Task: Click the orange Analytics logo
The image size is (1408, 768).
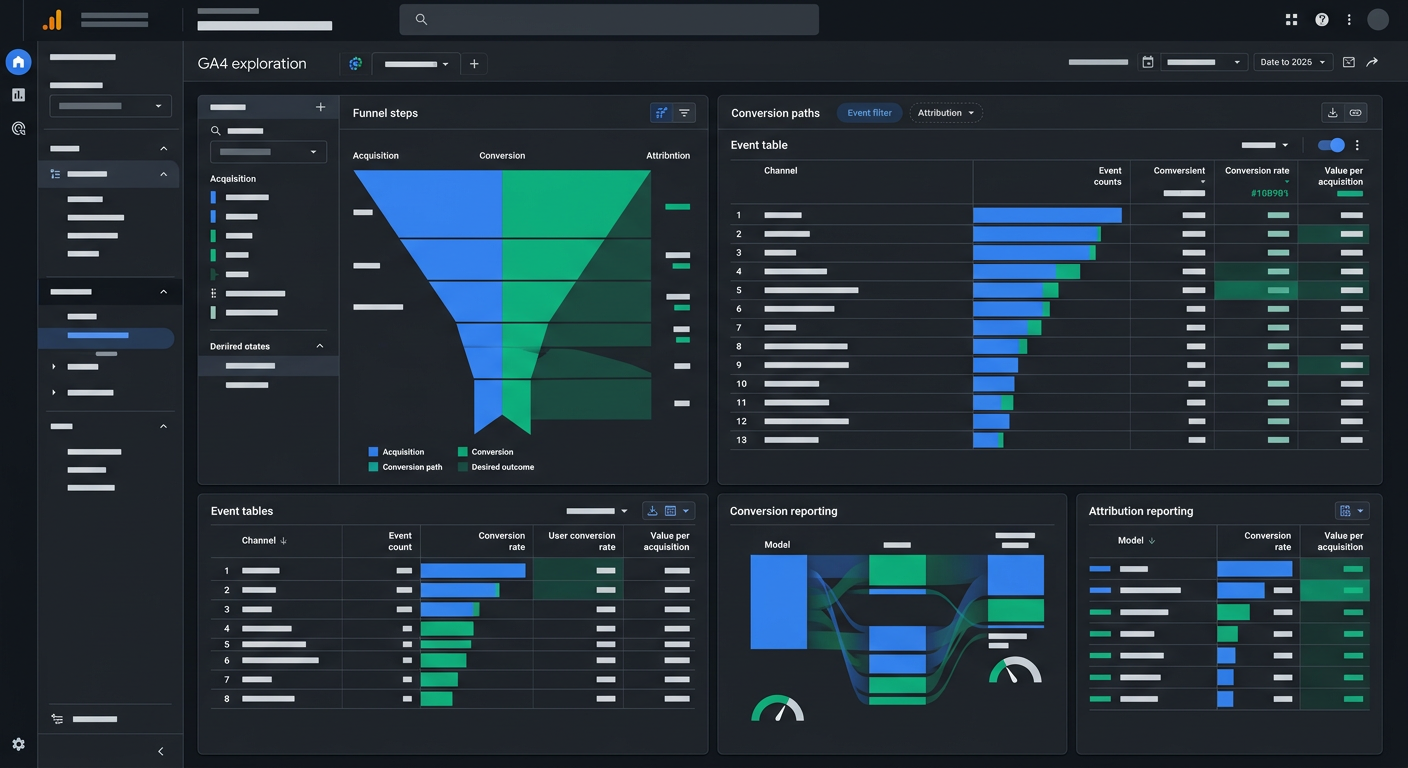Action: [x=52, y=20]
